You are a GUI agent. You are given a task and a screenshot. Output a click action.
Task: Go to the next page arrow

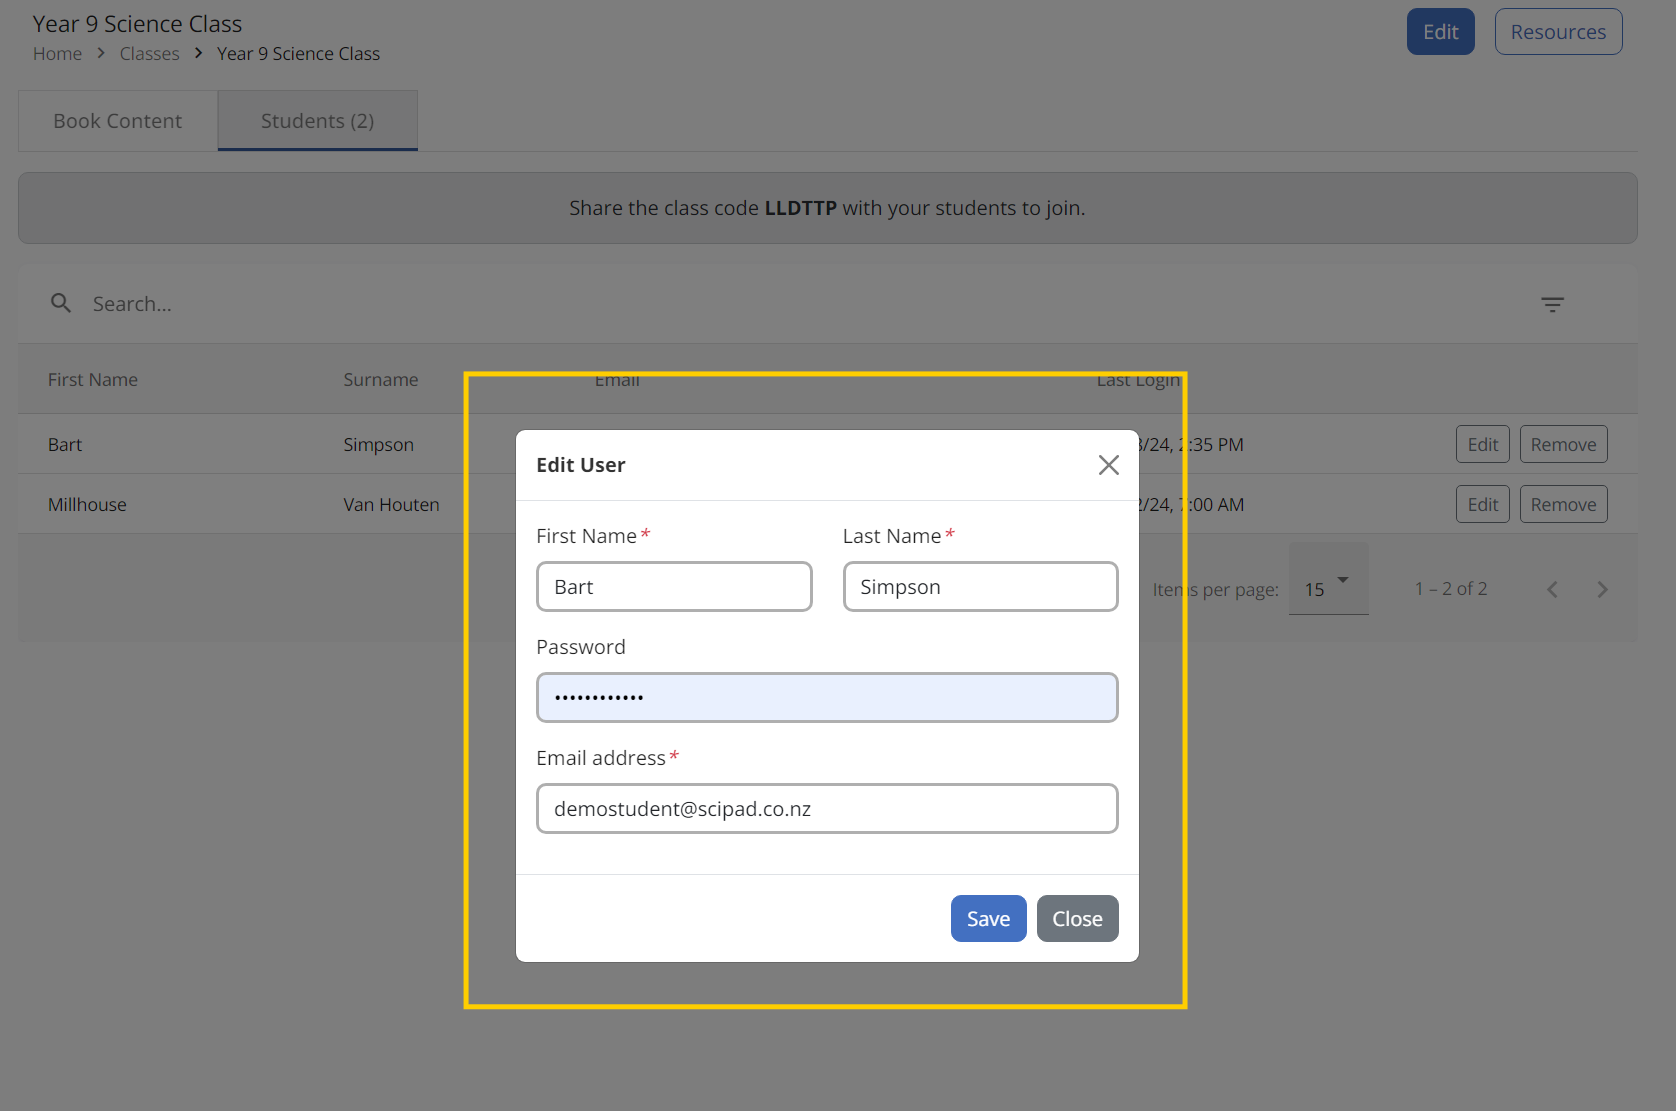coord(1602,590)
